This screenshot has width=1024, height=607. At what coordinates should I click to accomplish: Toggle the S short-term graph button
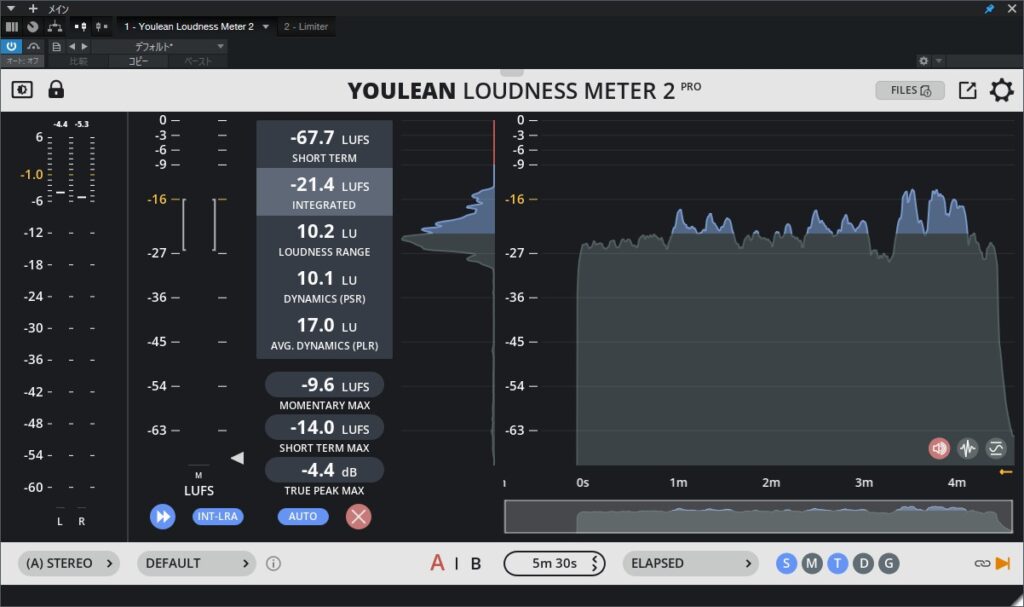point(786,563)
